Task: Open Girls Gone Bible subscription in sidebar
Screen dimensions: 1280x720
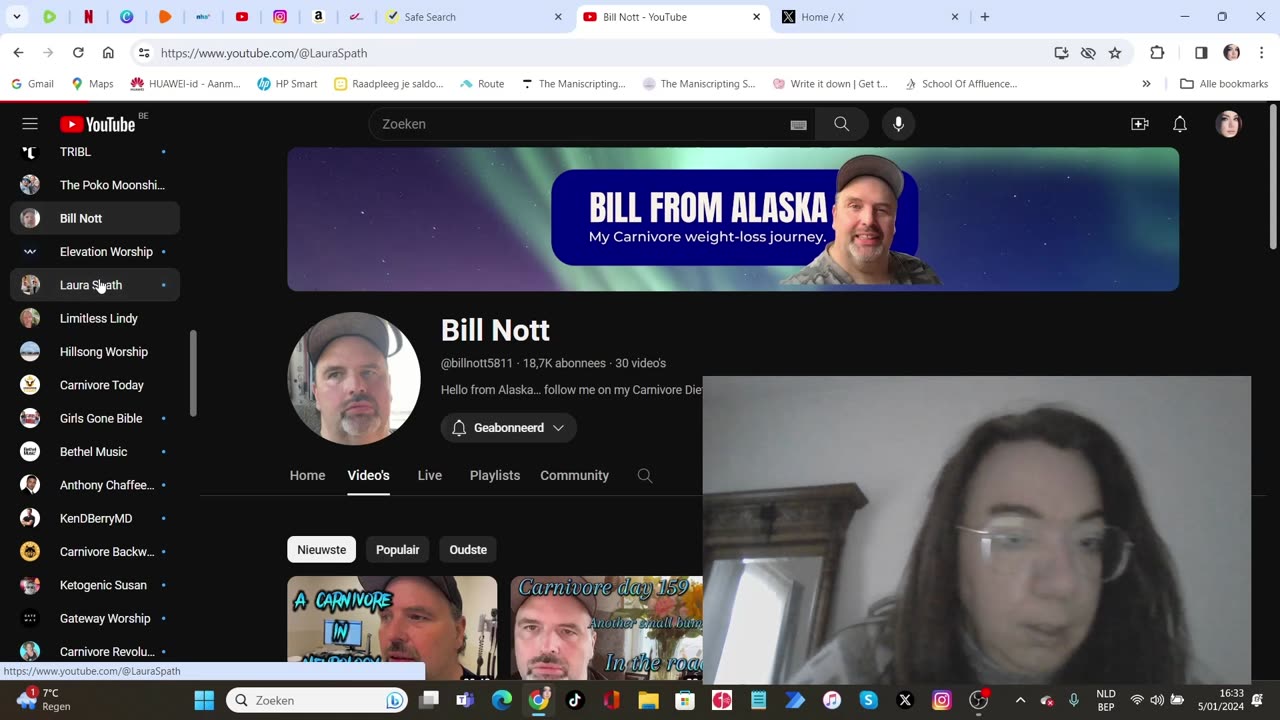Action: (95, 418)
